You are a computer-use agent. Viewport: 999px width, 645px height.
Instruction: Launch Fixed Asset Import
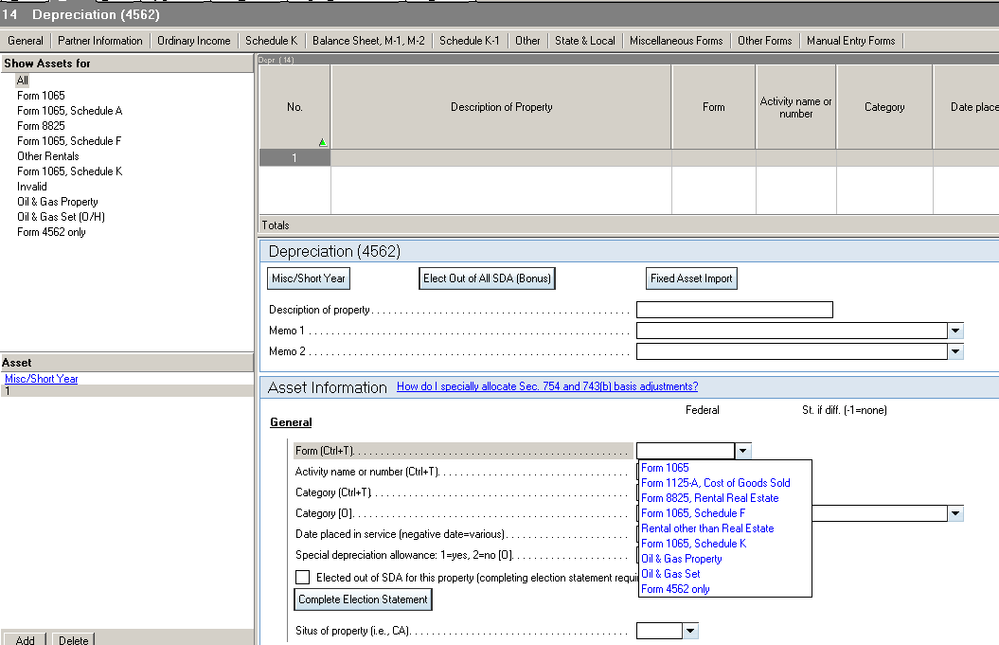[x=691, y=278]
